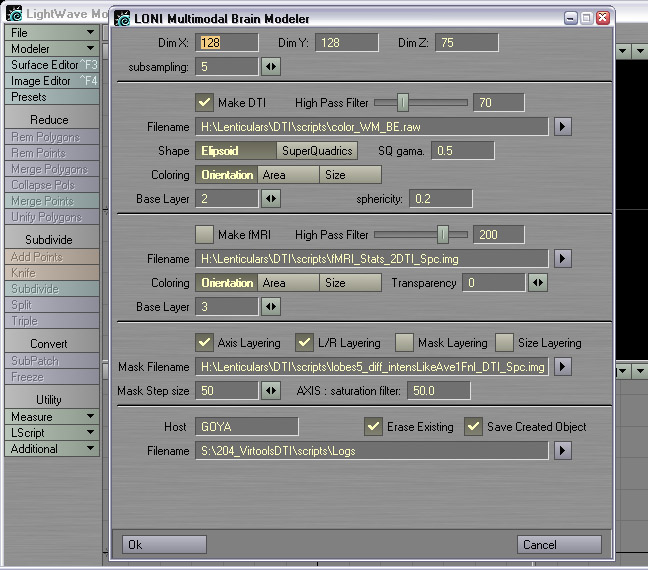Click LightWave Modeler window icon

(14, 13)
